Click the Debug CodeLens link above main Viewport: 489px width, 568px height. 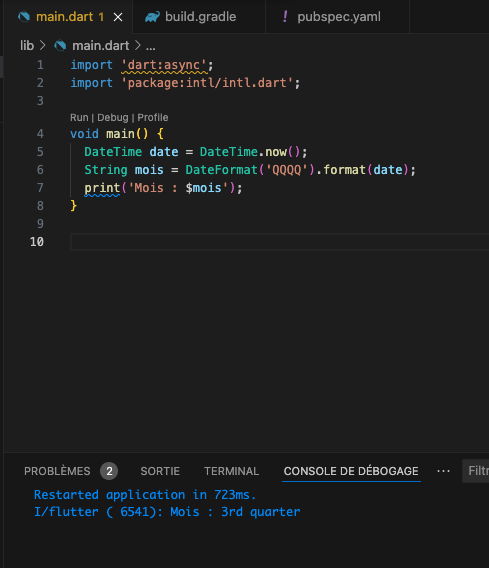point(113,117)
